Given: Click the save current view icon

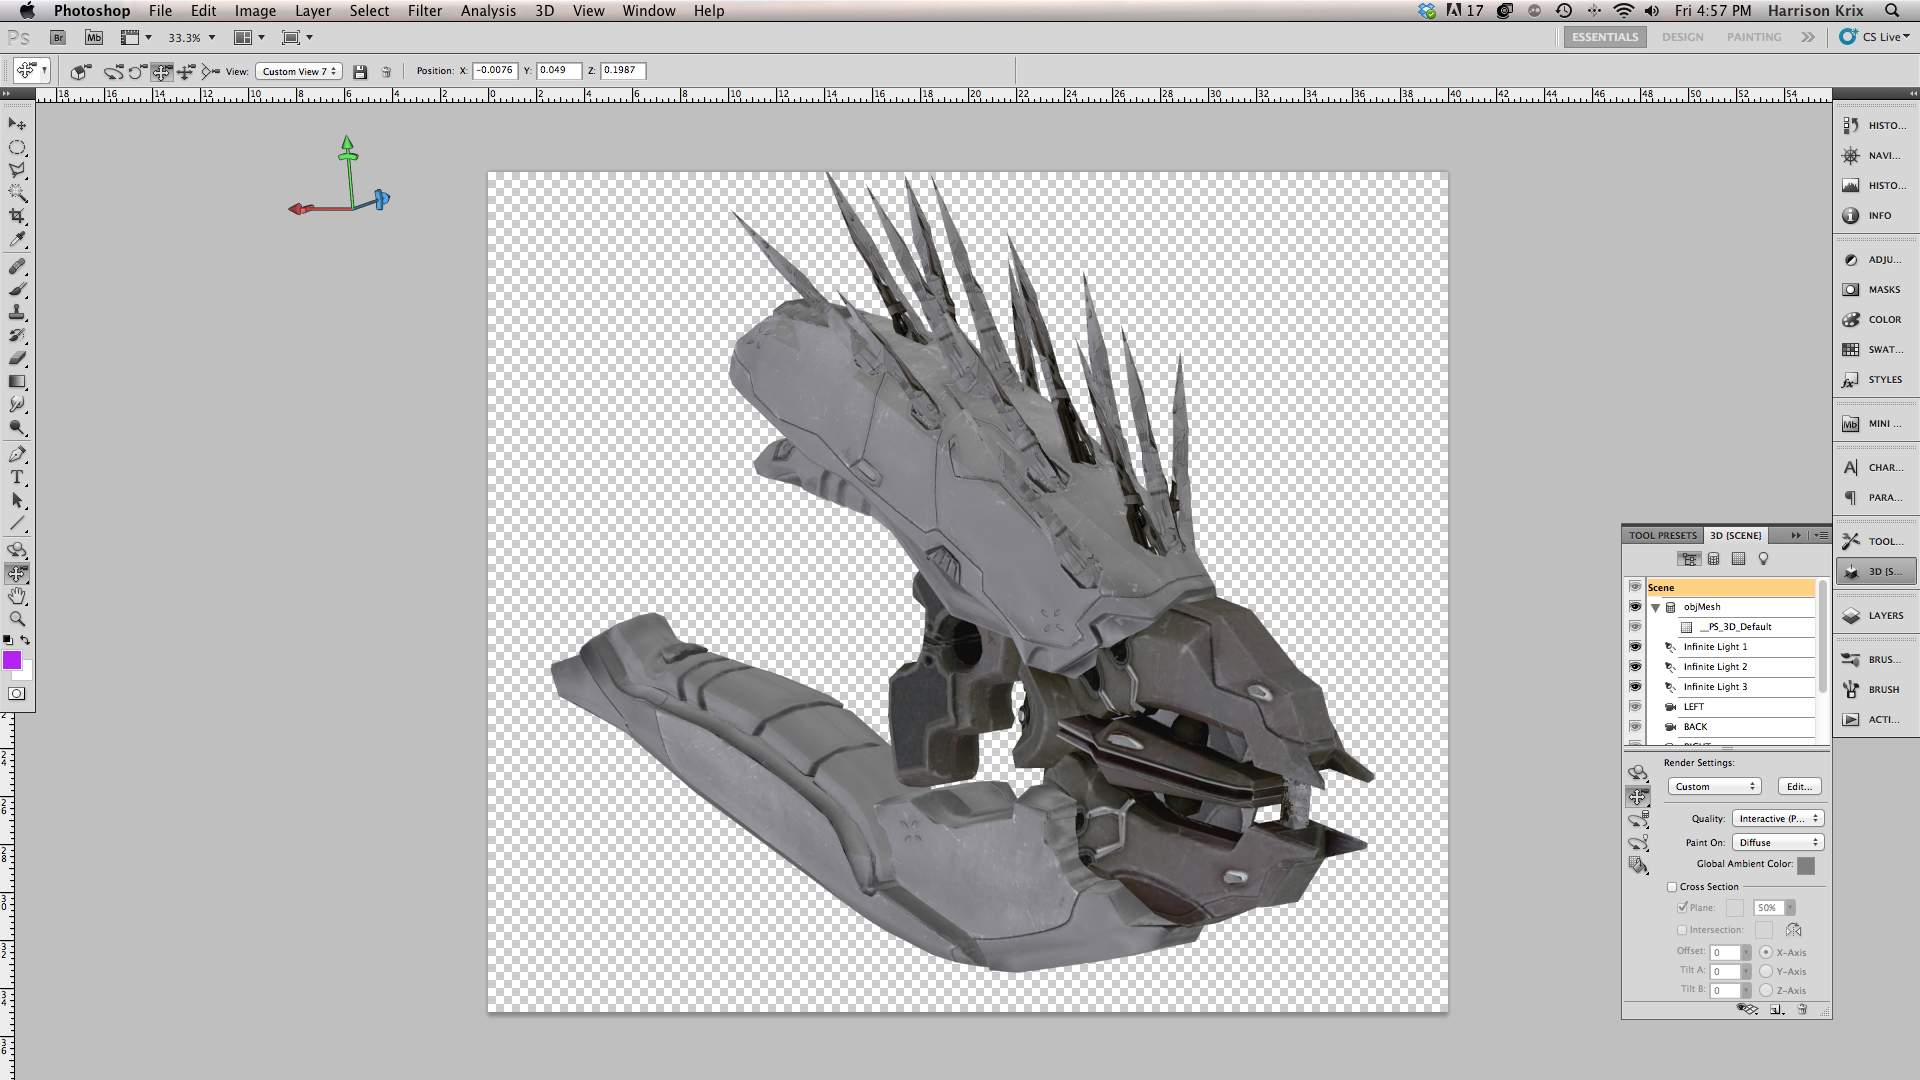Looking at the screenshot, I should coord(360,72).
